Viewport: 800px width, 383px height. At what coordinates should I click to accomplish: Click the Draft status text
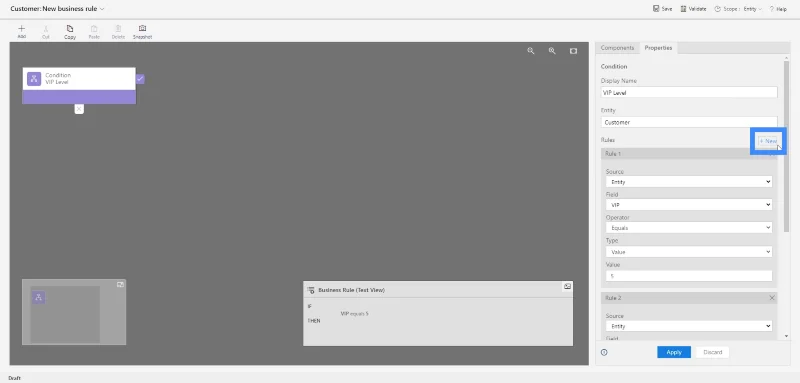click(14, 378)
